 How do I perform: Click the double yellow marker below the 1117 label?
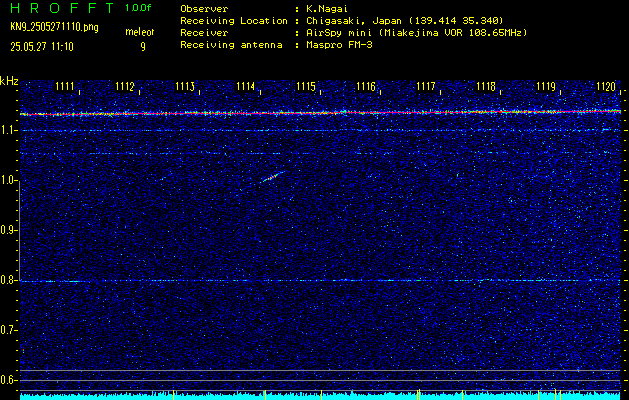pyautogui.click(x=418, y=394)
